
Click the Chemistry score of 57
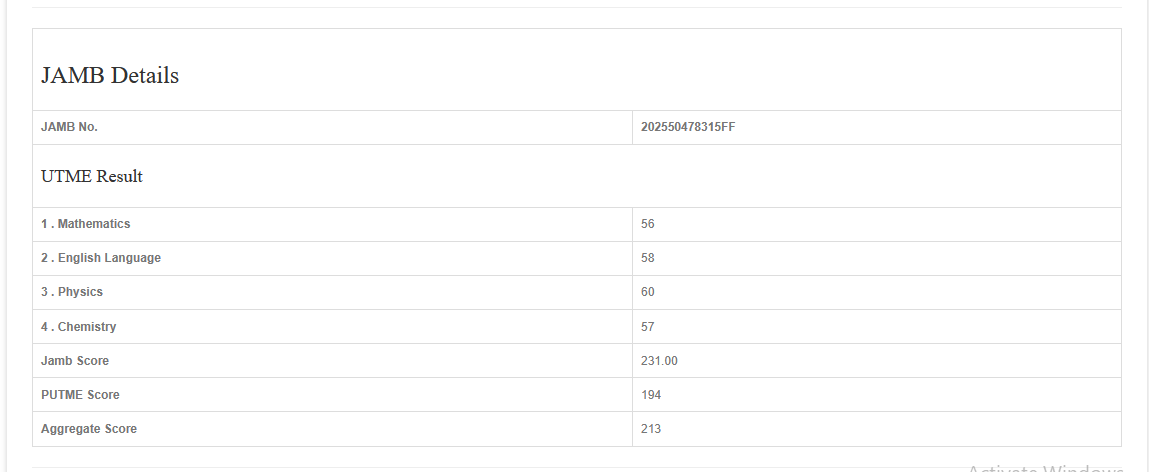pos(648,327)
